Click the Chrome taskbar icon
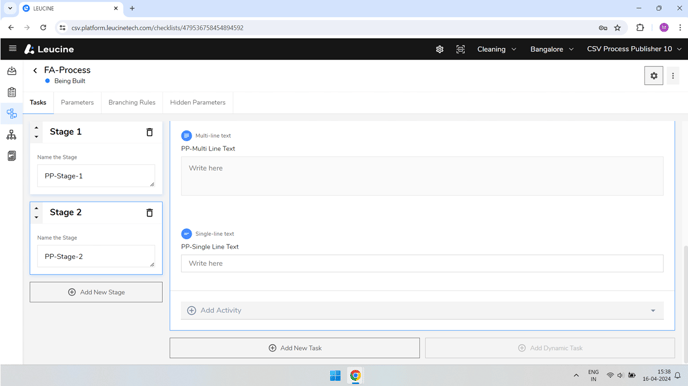 (355, 375)
